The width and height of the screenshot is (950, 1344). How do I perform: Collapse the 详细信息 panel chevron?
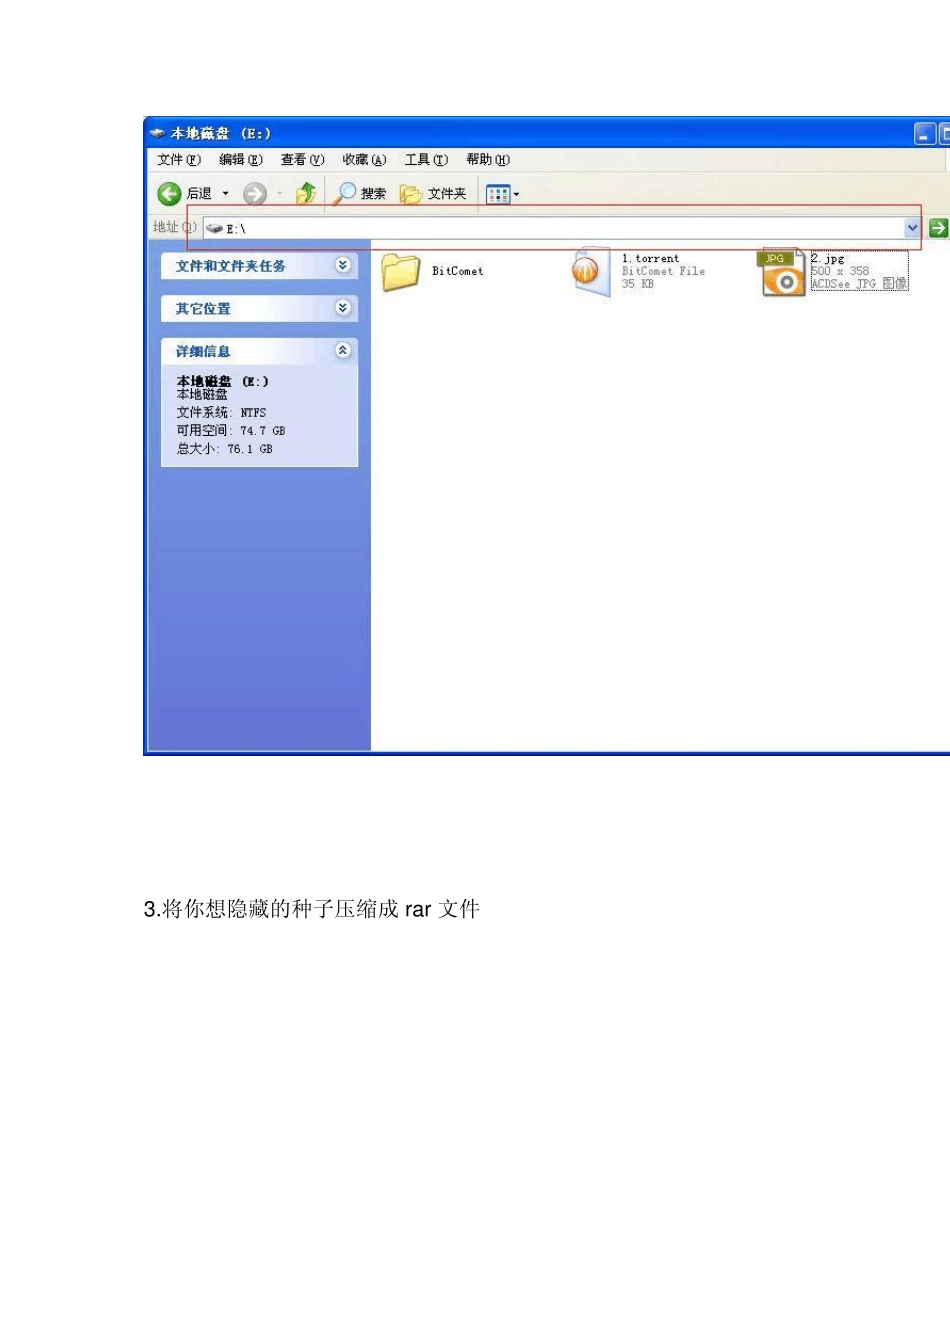click(343, 351)
